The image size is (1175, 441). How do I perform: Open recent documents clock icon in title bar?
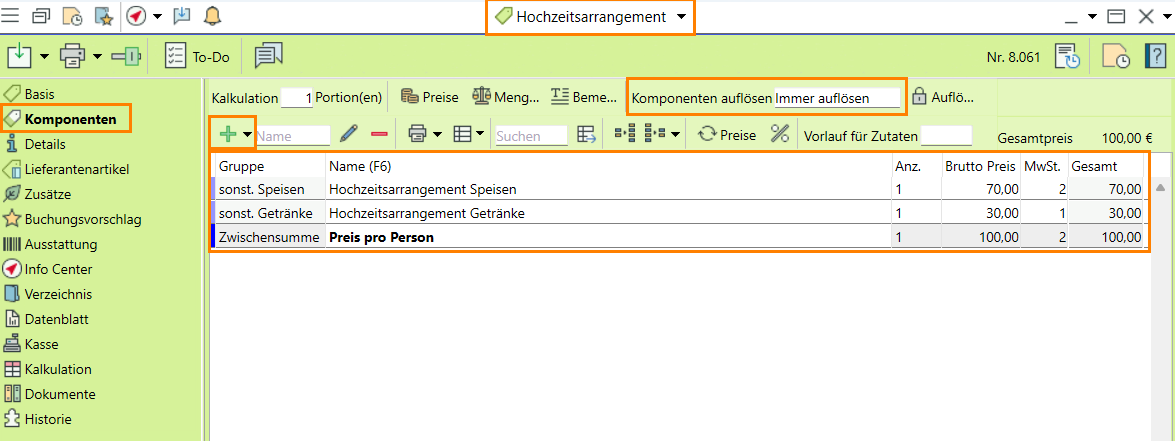[72, 16]
